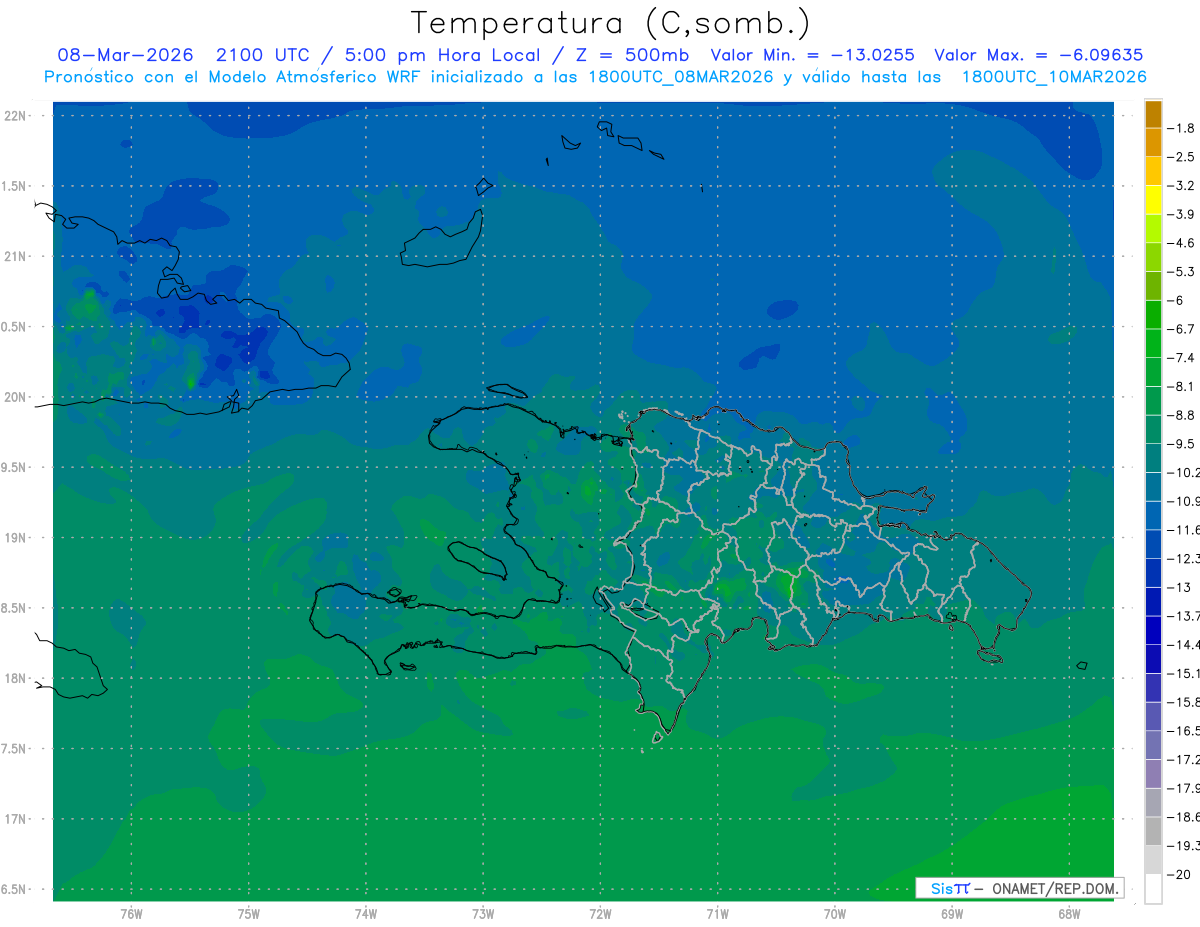Click the -2.5 colorbar value
The width and height of the screenshot is (1200, 927).
pos(1182,157)
